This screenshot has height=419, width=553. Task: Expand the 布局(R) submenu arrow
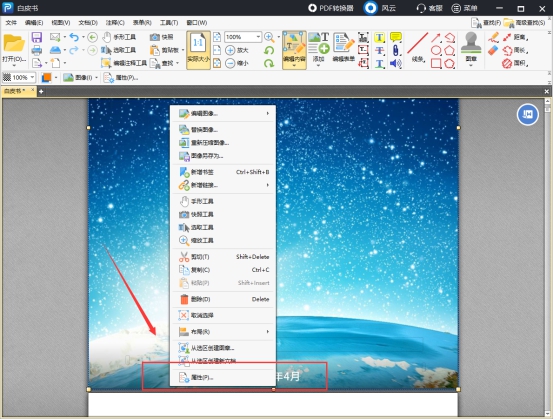point(268,332)
